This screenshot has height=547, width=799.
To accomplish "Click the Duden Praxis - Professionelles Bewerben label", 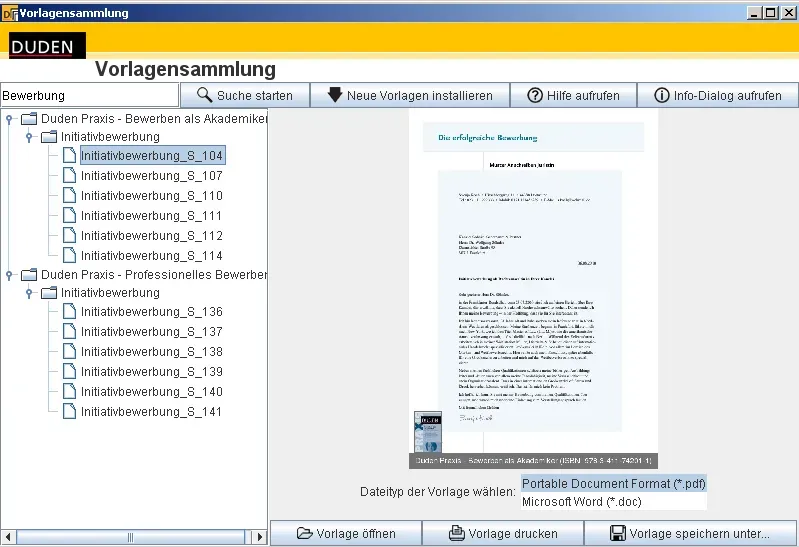I will 154,275.
